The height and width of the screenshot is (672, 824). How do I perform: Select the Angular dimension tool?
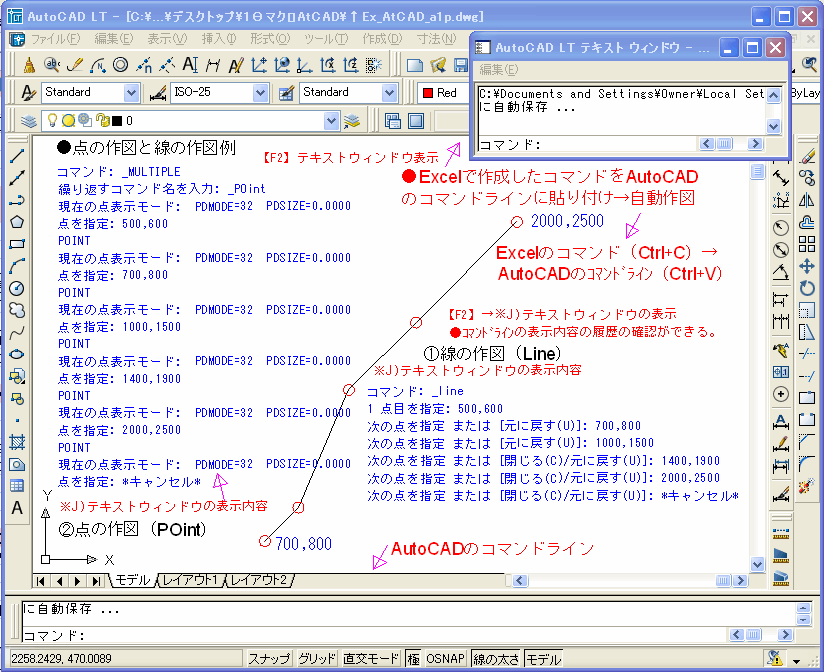[781, 272]
